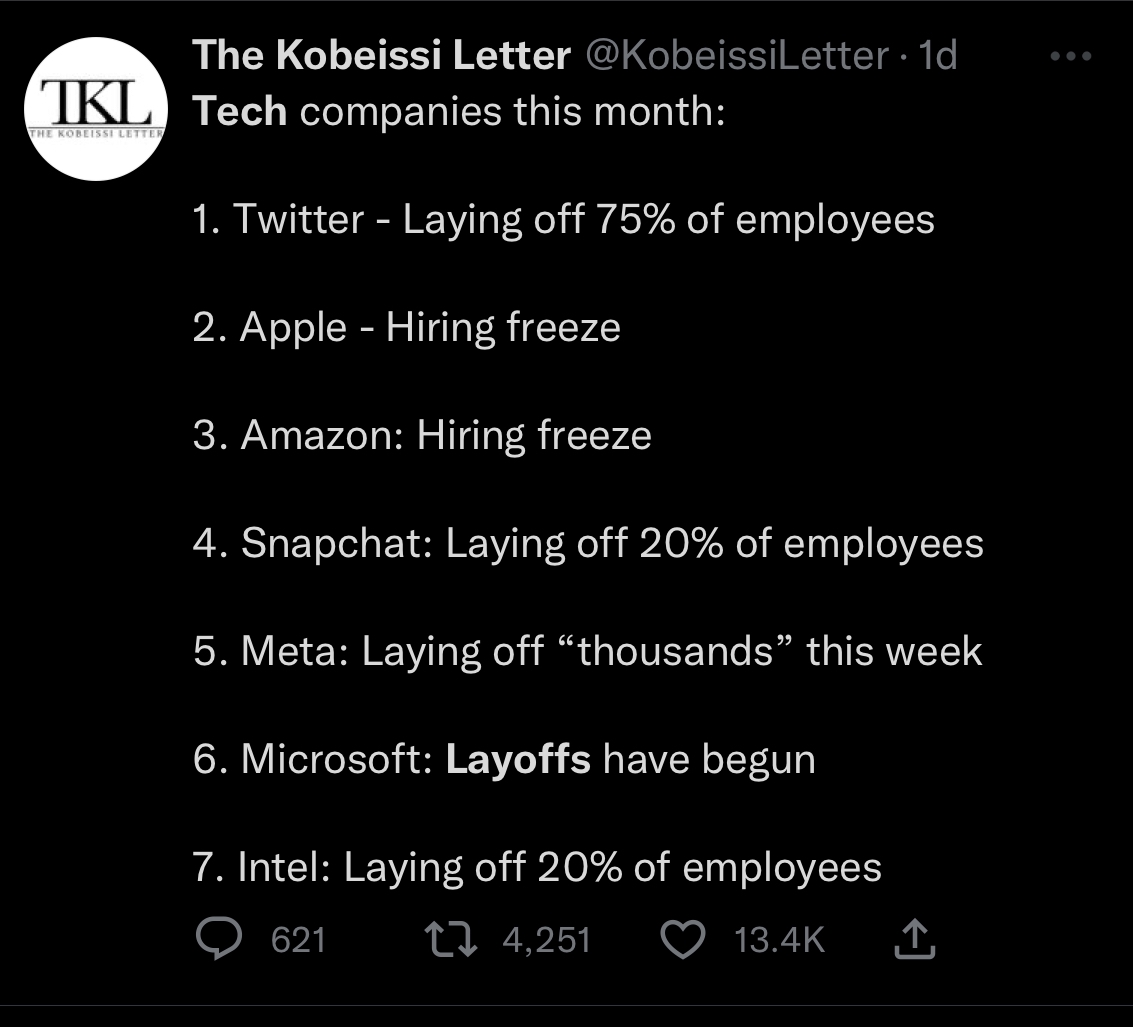This screenshot has height=1027, width=1133.
Task: Like the tweet with the heart icon
Action: (x=683, y=940)
